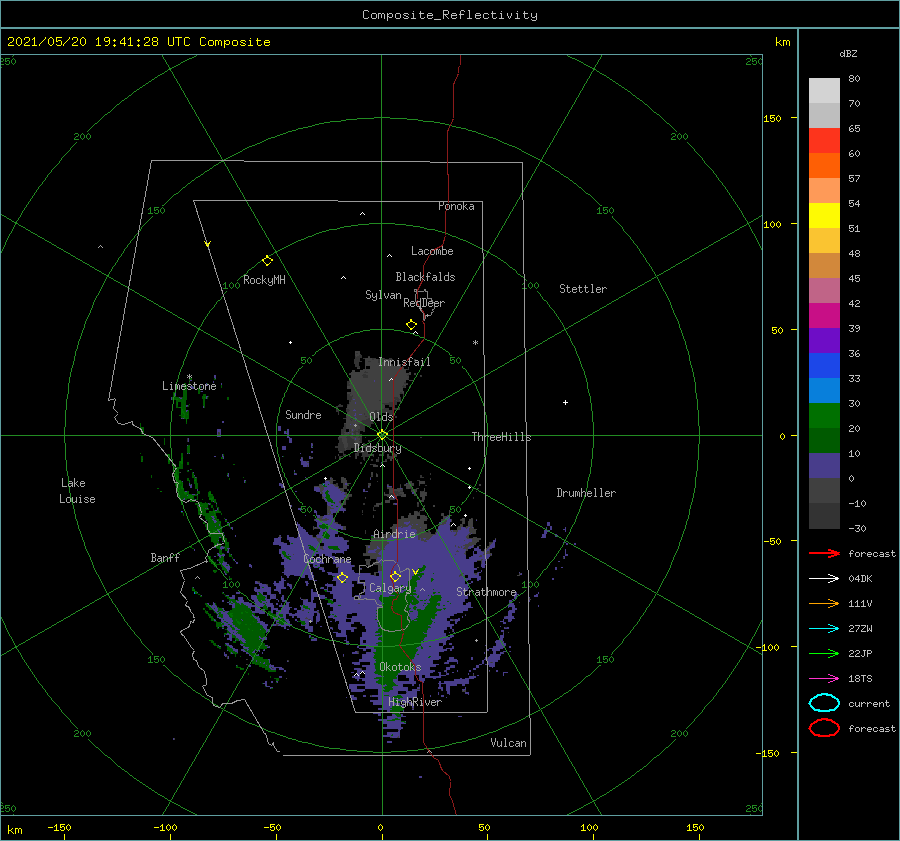Pick the orange 111V arrow symbol
Image resolution: width=900 pixels, height=841 pixels.
pyautogui.click(x=824, y=603)
